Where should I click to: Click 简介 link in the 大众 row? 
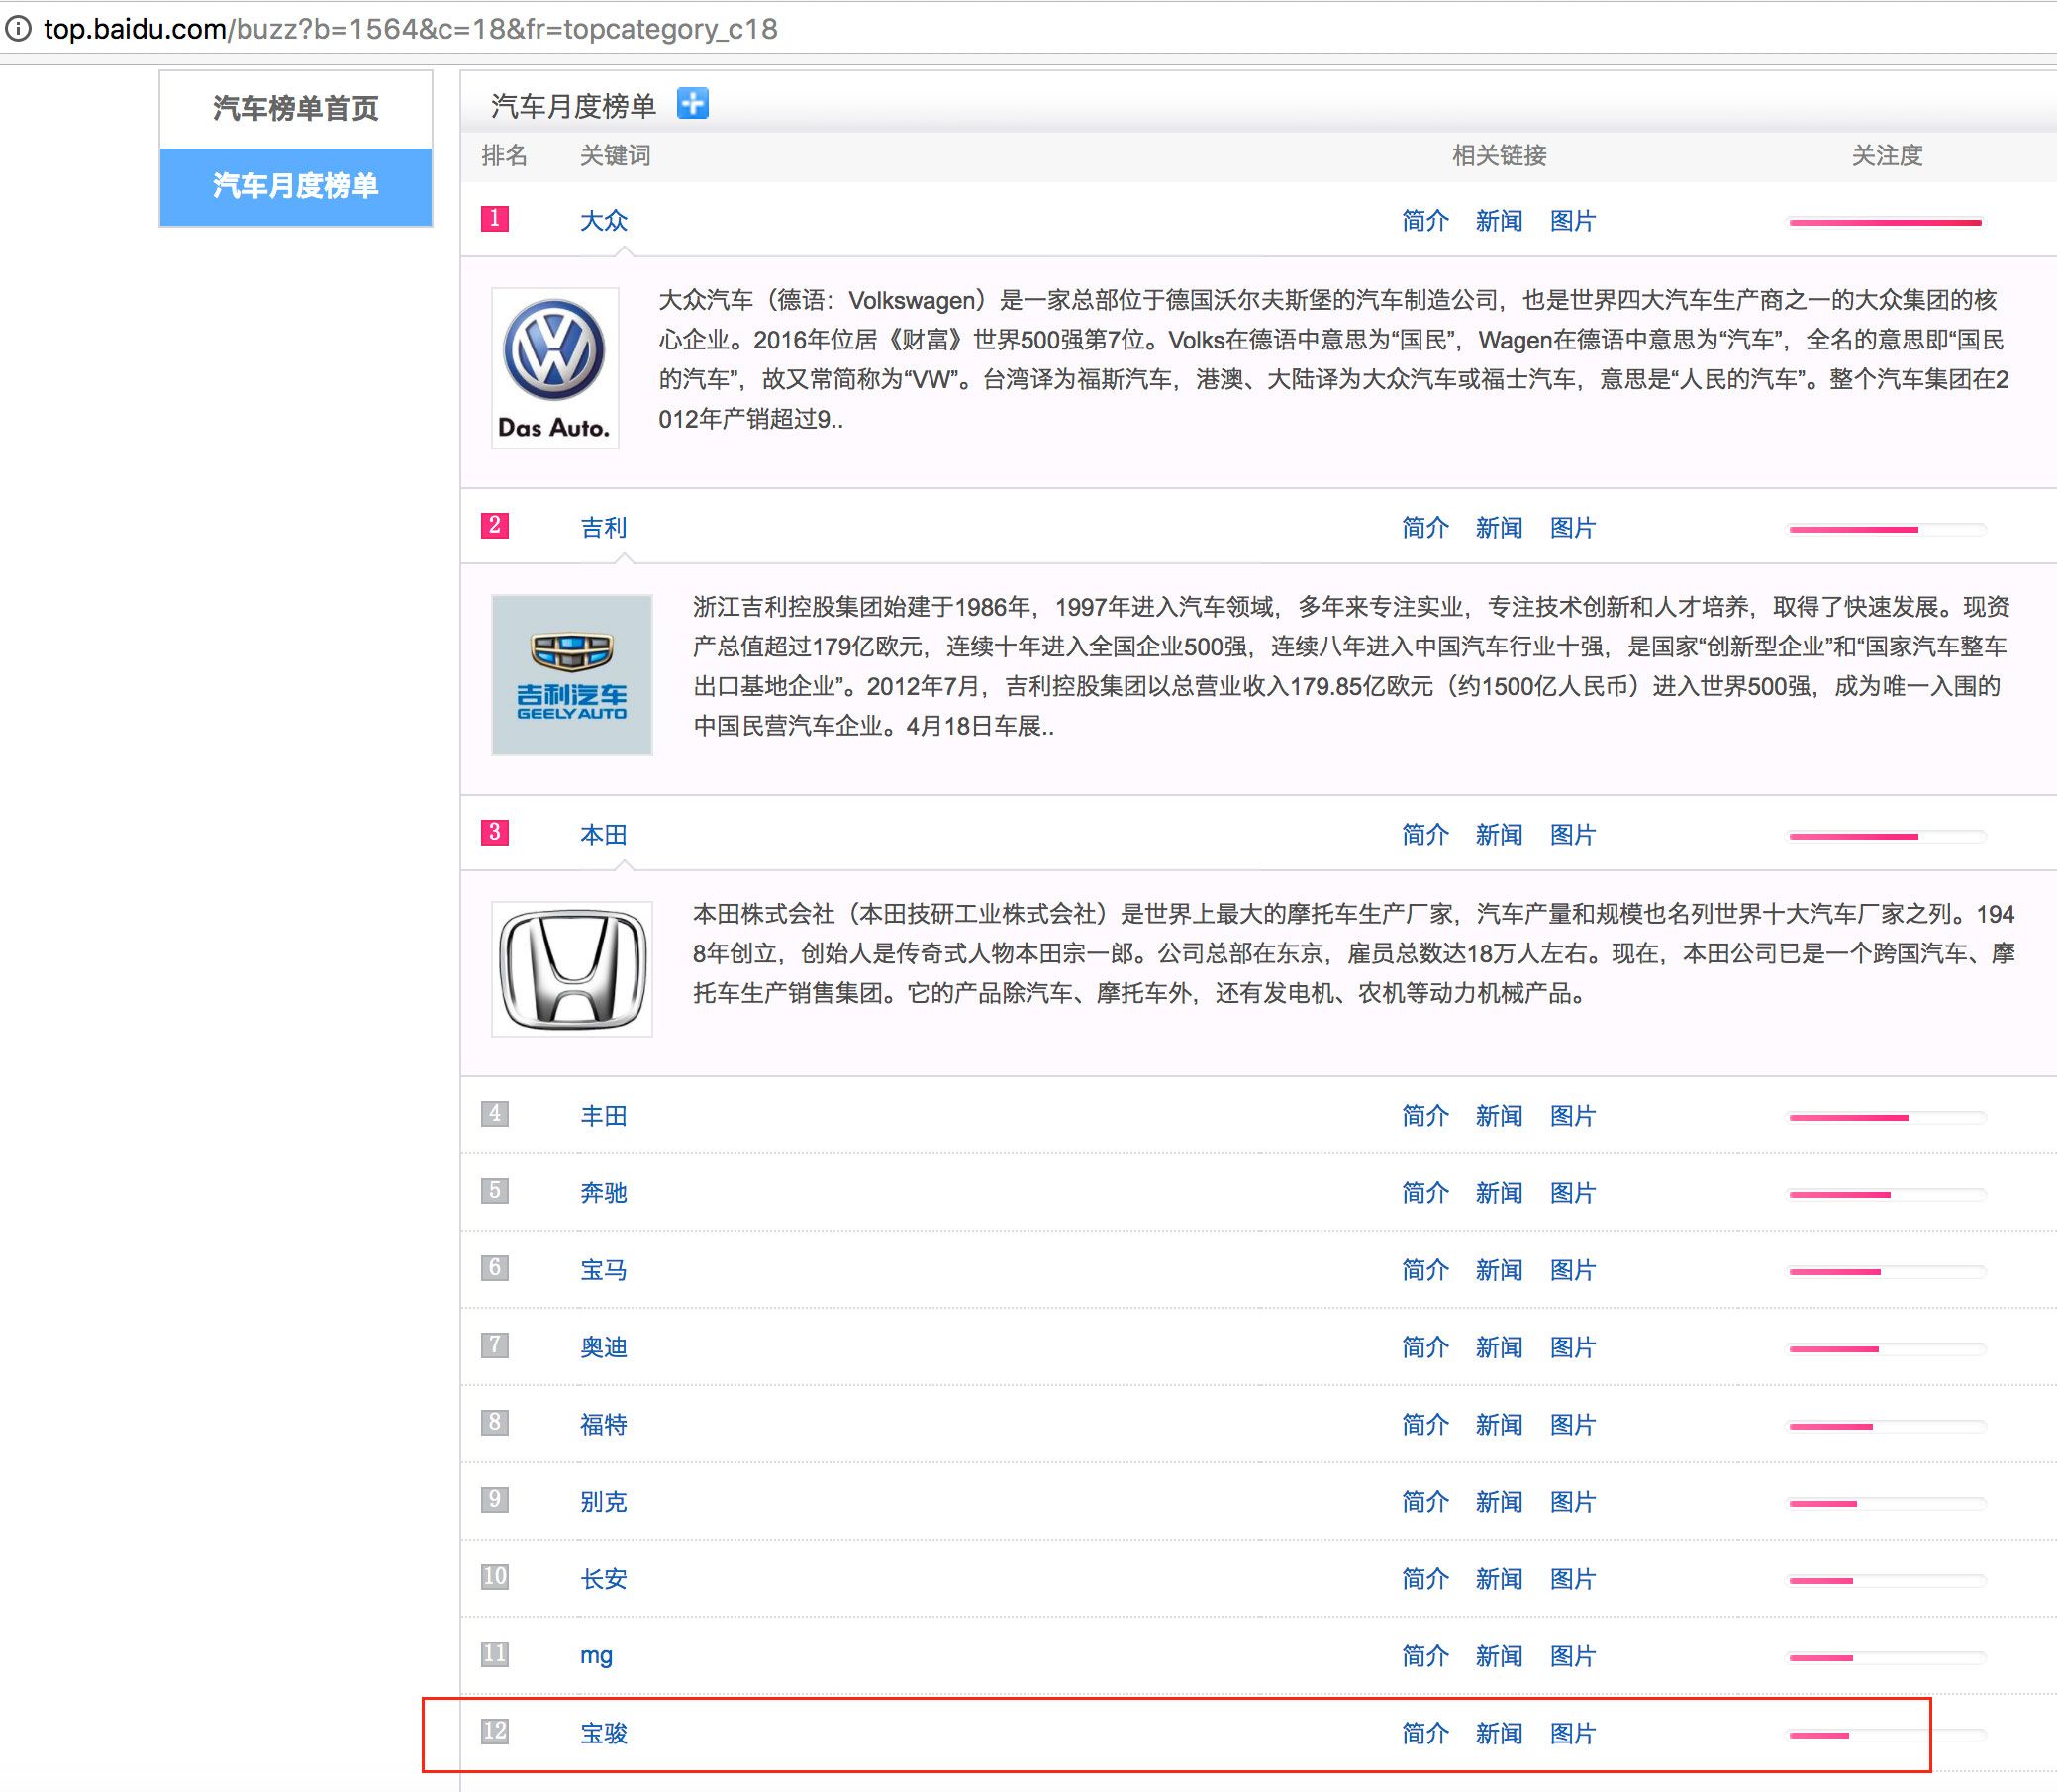point(1425,221)
